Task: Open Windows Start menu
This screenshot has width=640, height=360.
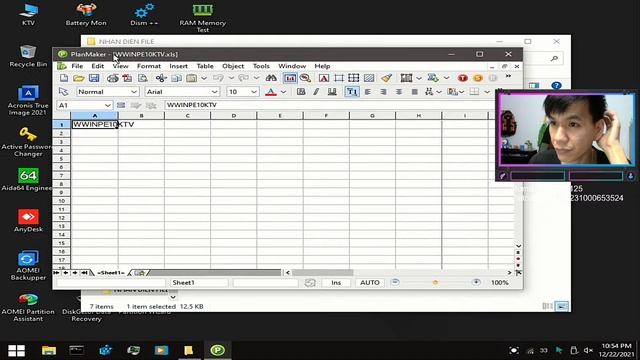Action: (17, 350)
